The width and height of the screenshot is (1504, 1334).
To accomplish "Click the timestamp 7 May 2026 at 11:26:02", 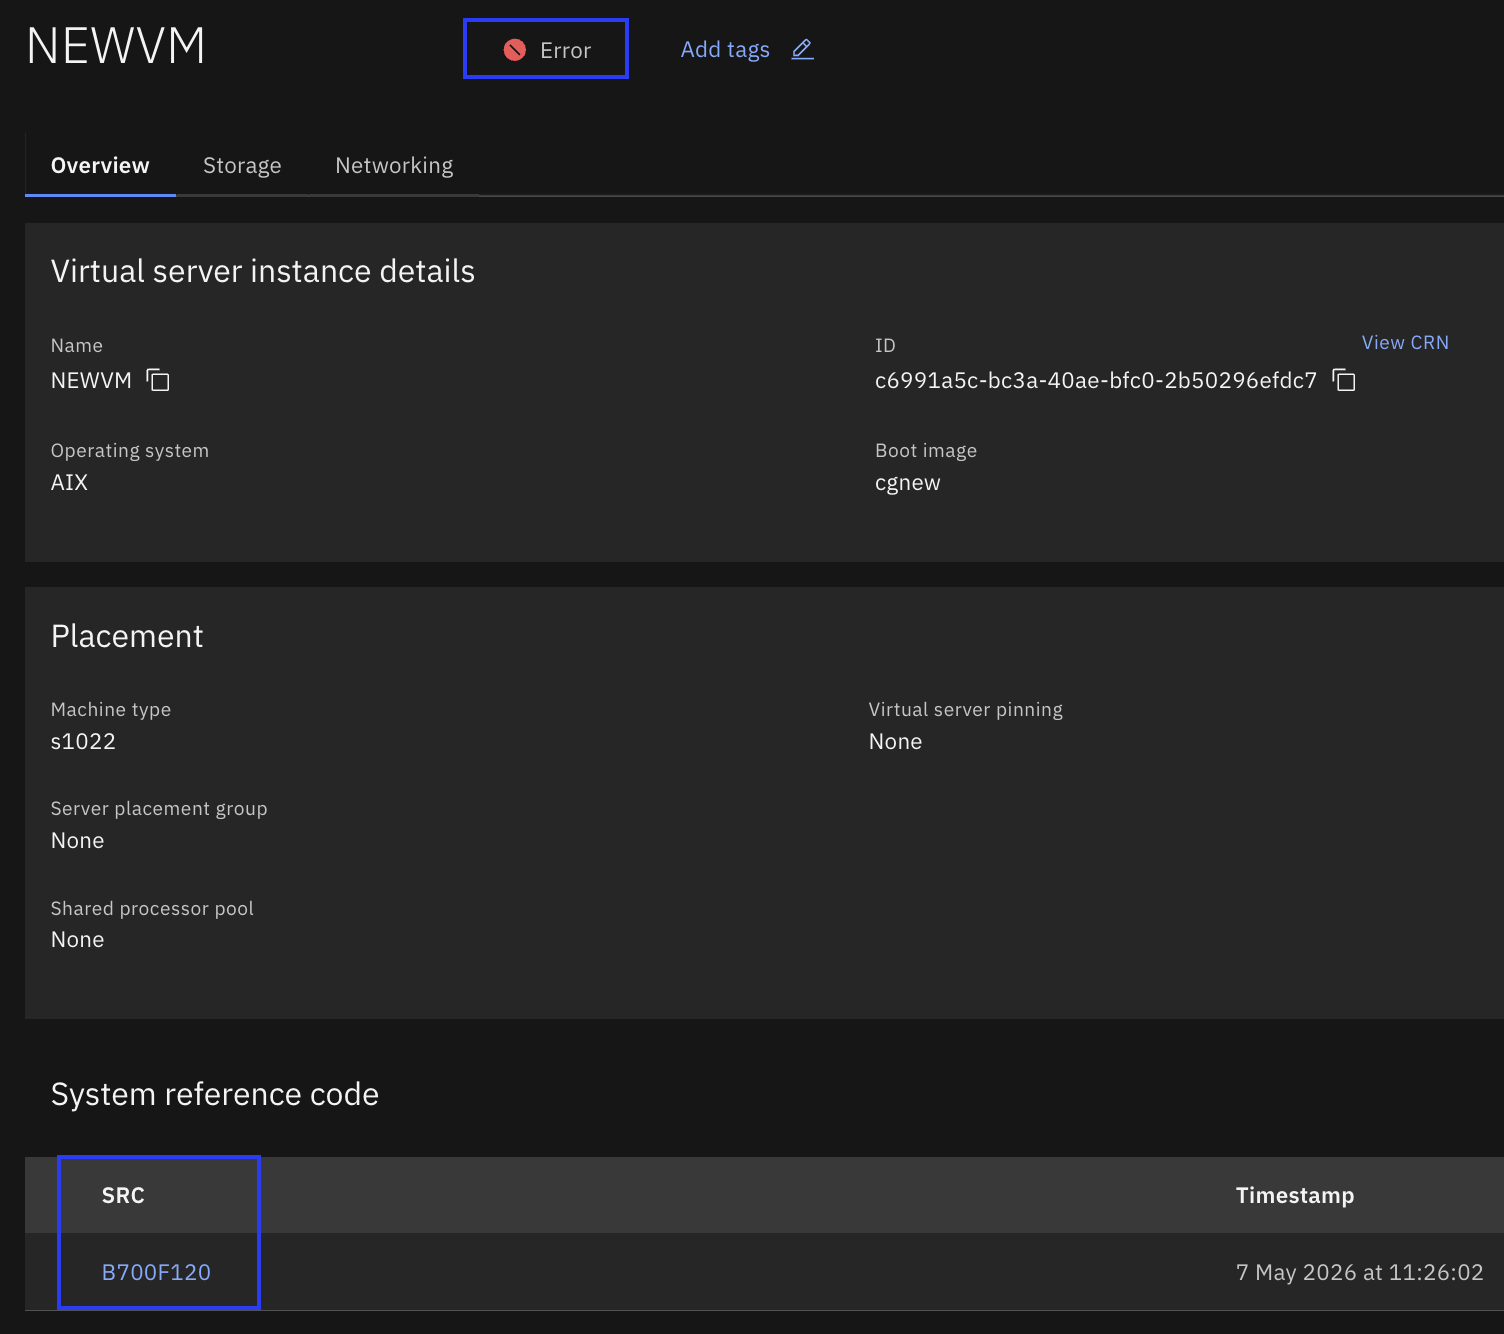I will [1360, 1272].
